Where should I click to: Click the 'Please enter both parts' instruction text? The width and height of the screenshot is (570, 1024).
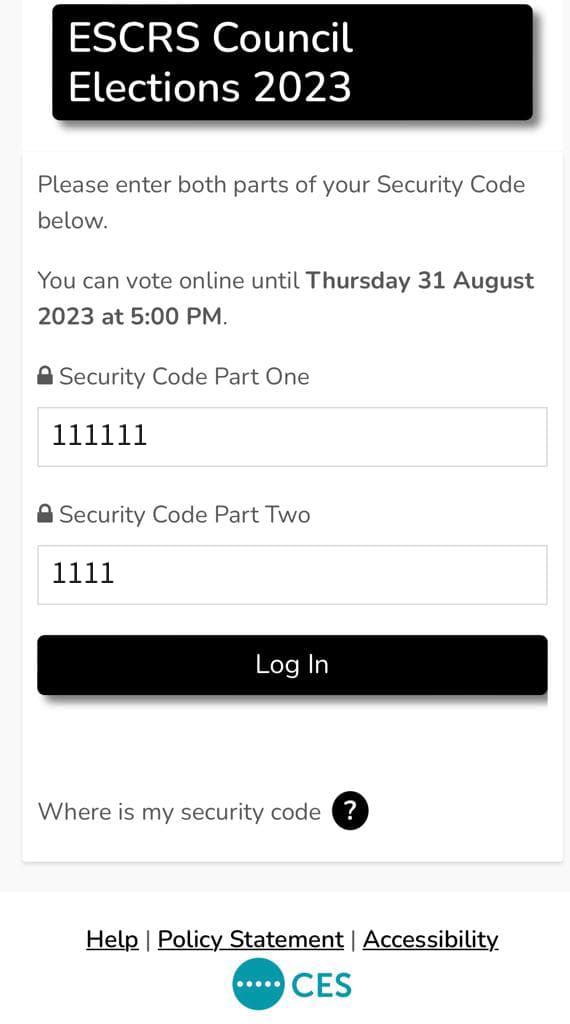pyautogui.click(x=281, y=202)
